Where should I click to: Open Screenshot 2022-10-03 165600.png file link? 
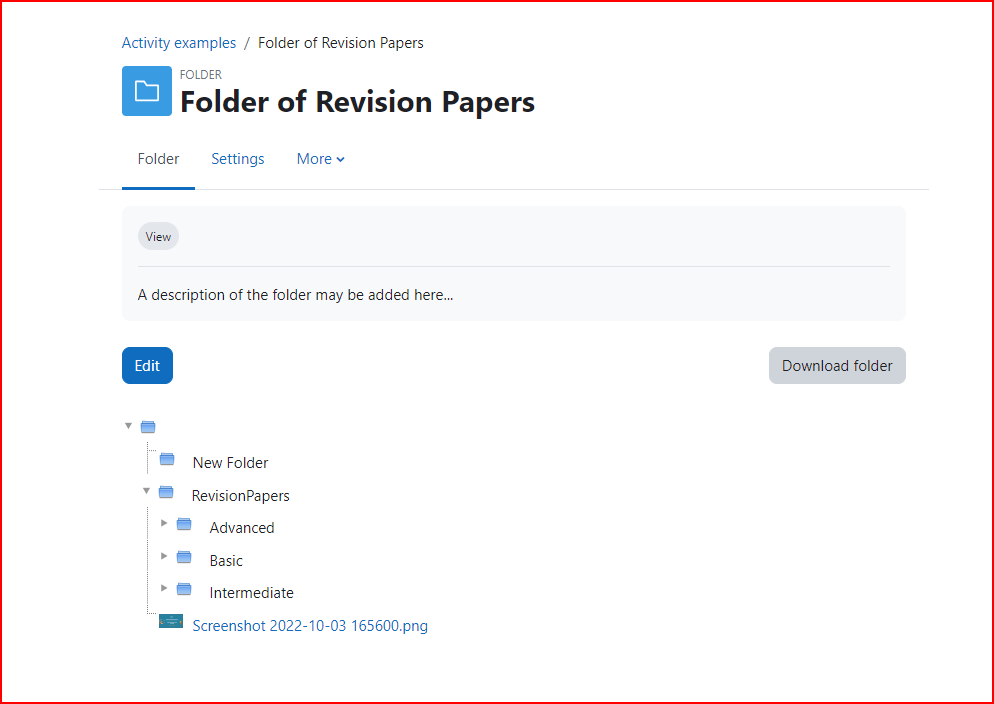point(310,626)
